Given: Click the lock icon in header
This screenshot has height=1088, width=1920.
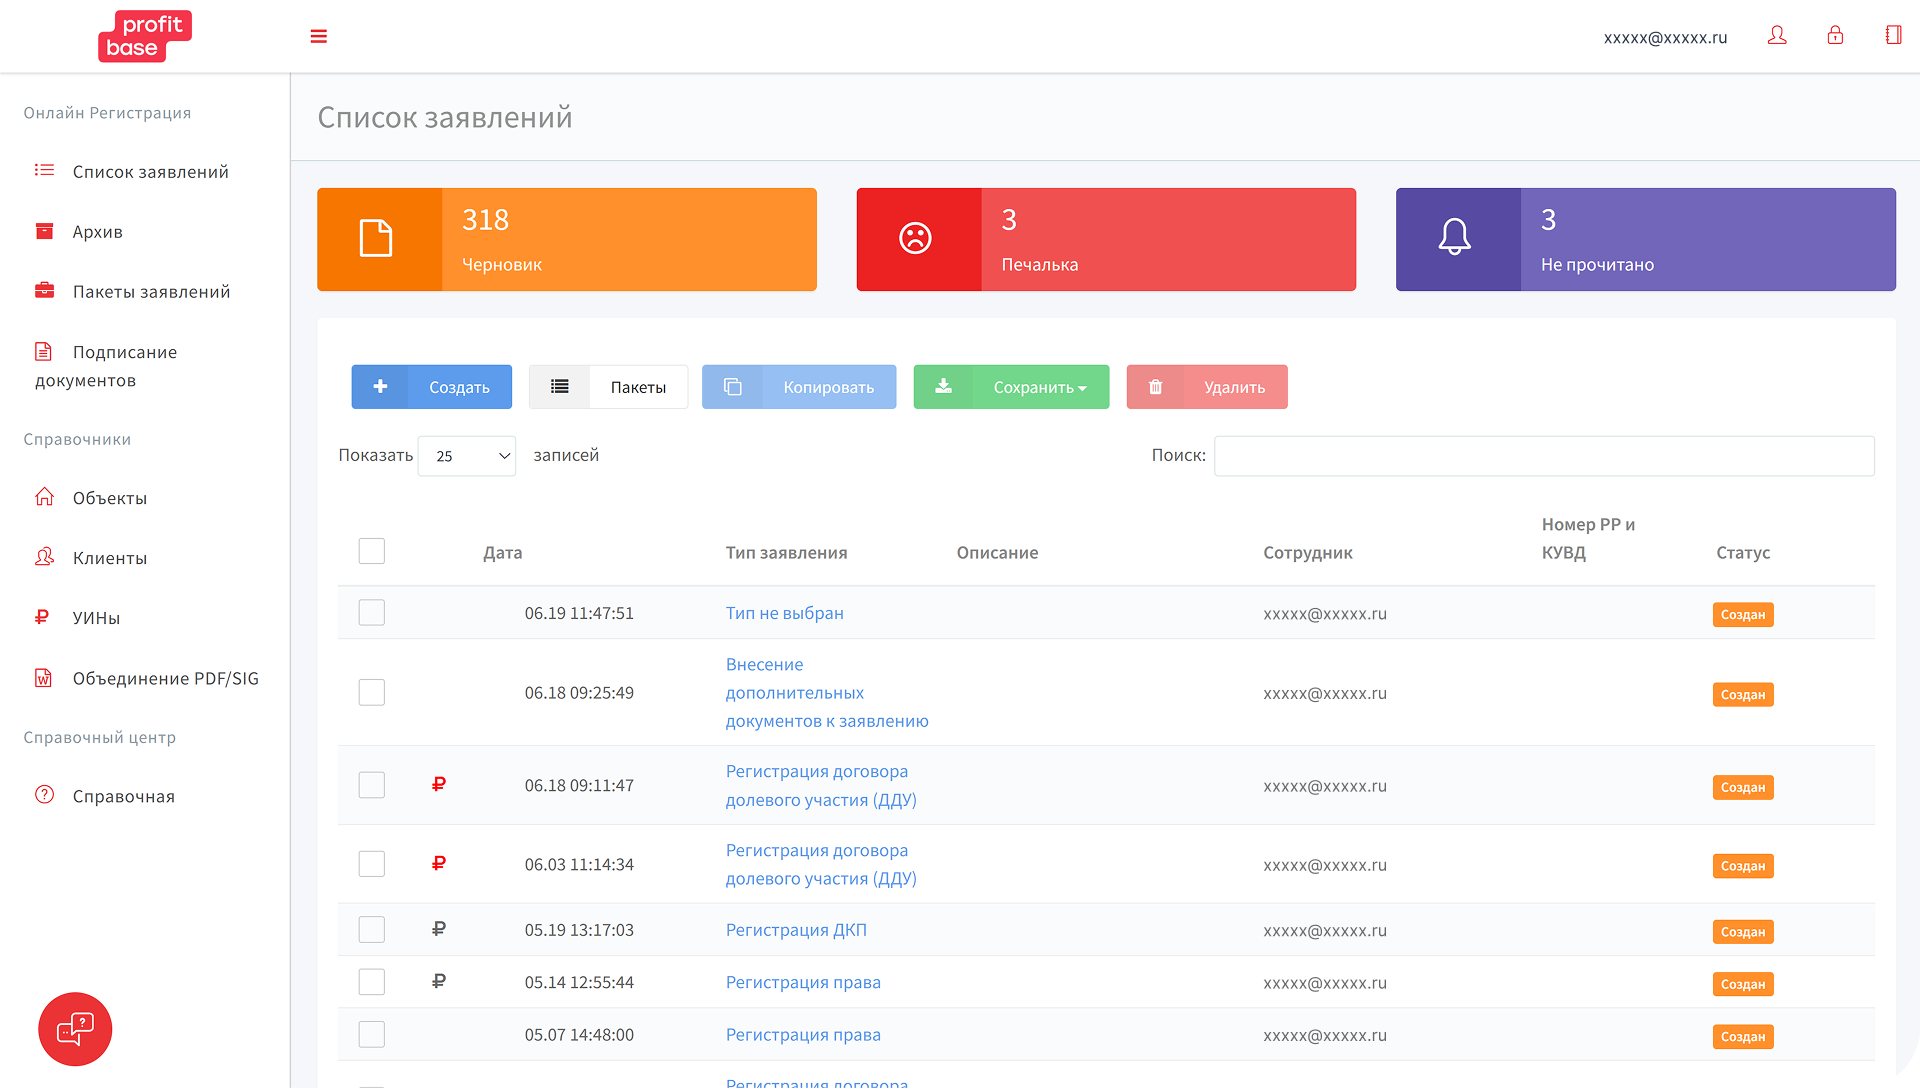Looking at the screenshot, I should (x=1835, y=36).
